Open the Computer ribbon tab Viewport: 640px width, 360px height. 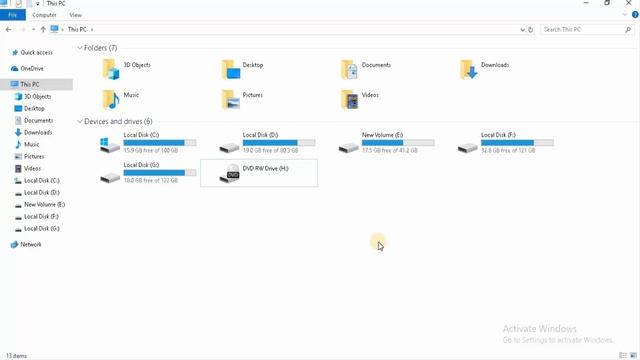point(44,15)
